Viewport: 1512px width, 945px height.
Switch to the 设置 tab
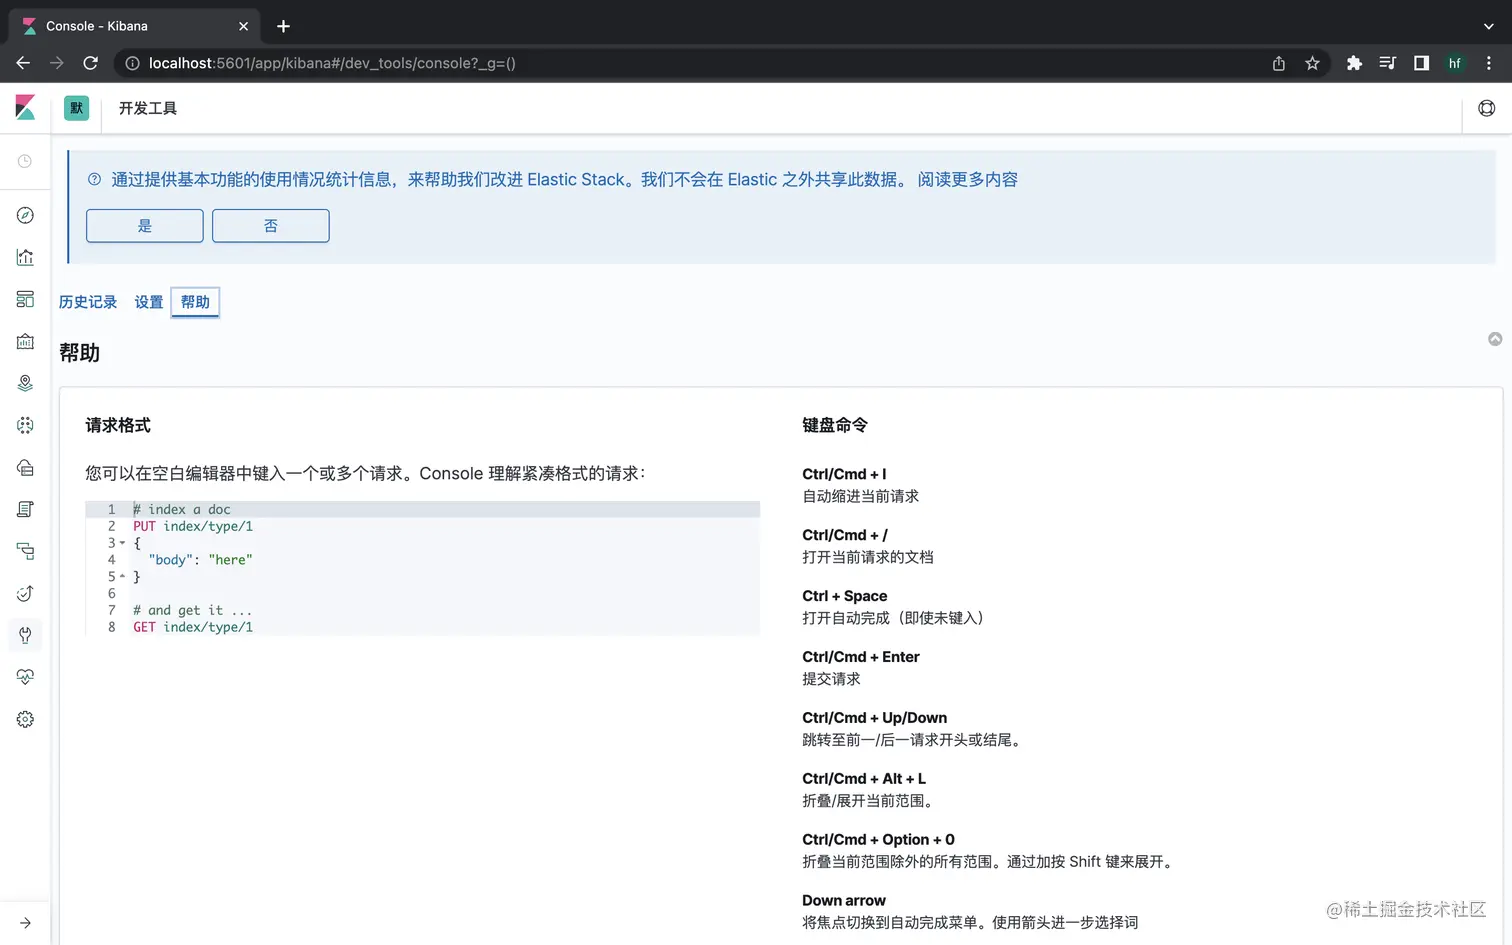[x=149, y=302]
